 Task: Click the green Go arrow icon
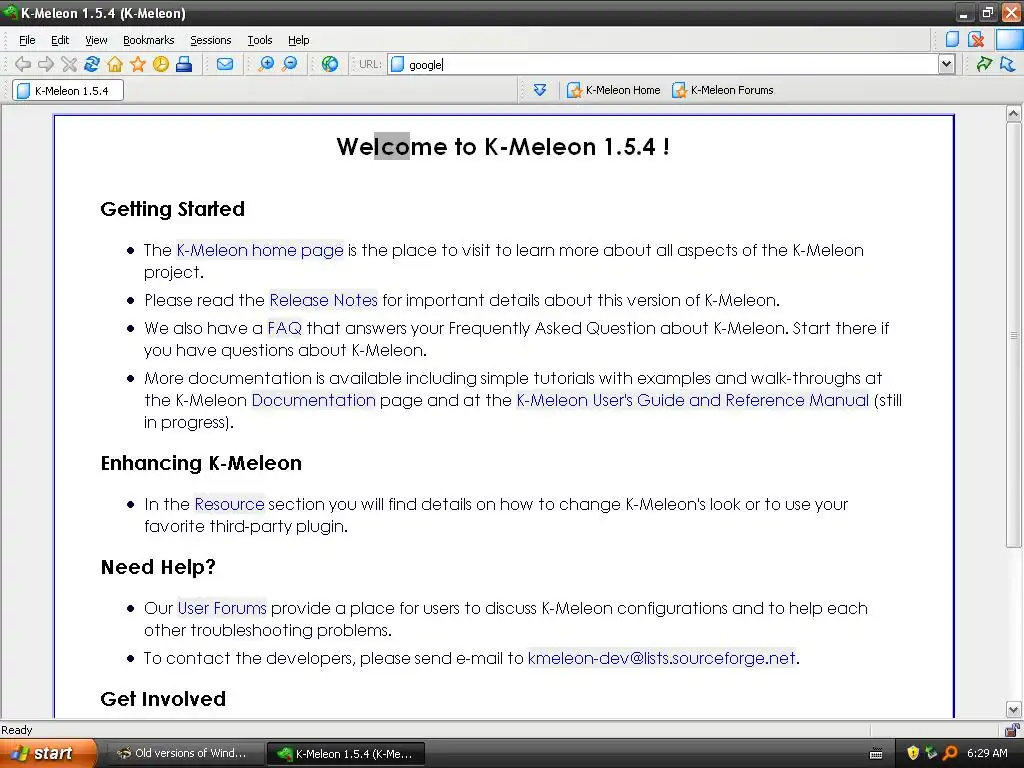(x=984, y=64)
